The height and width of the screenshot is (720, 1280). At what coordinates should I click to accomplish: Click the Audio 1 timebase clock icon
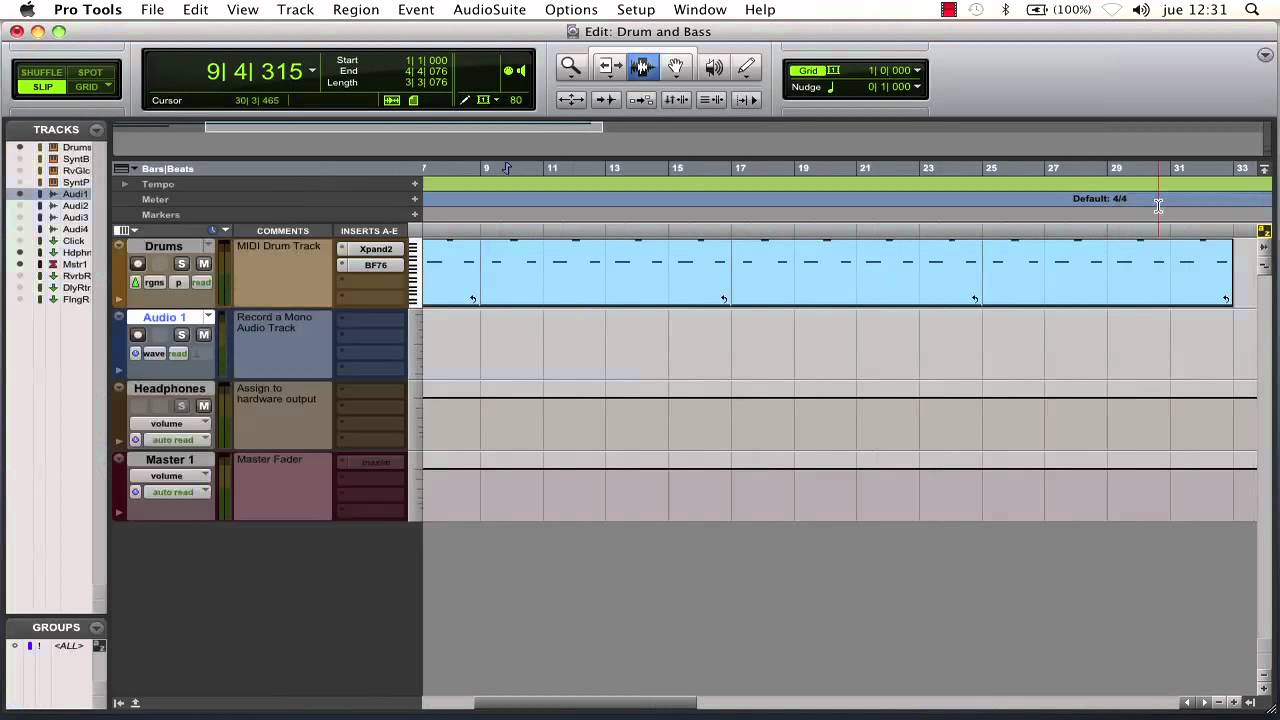coord(136,353)
